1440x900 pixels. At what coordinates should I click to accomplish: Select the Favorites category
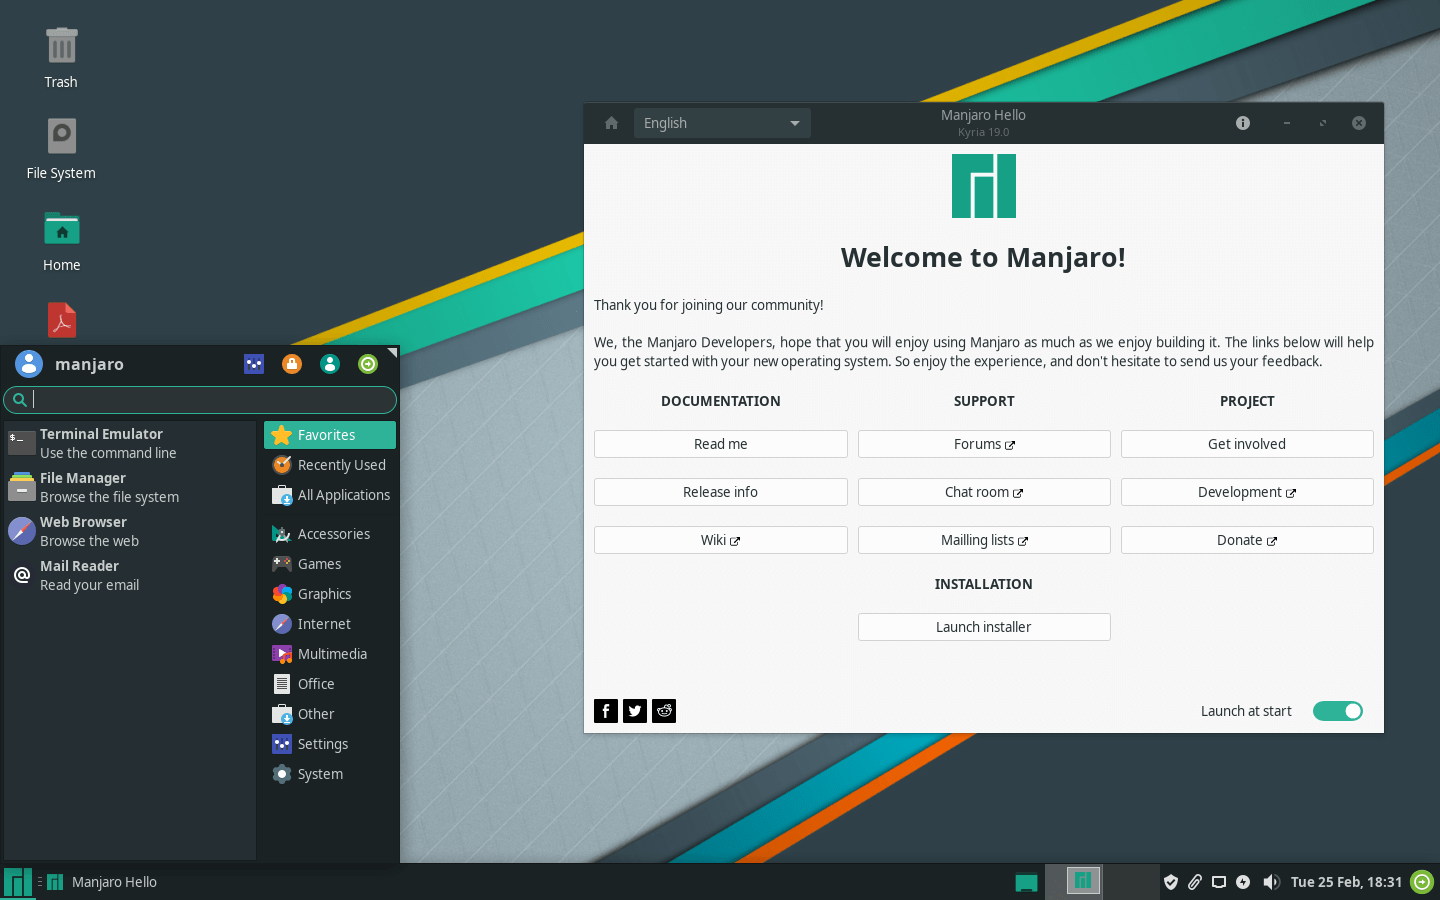330,435
